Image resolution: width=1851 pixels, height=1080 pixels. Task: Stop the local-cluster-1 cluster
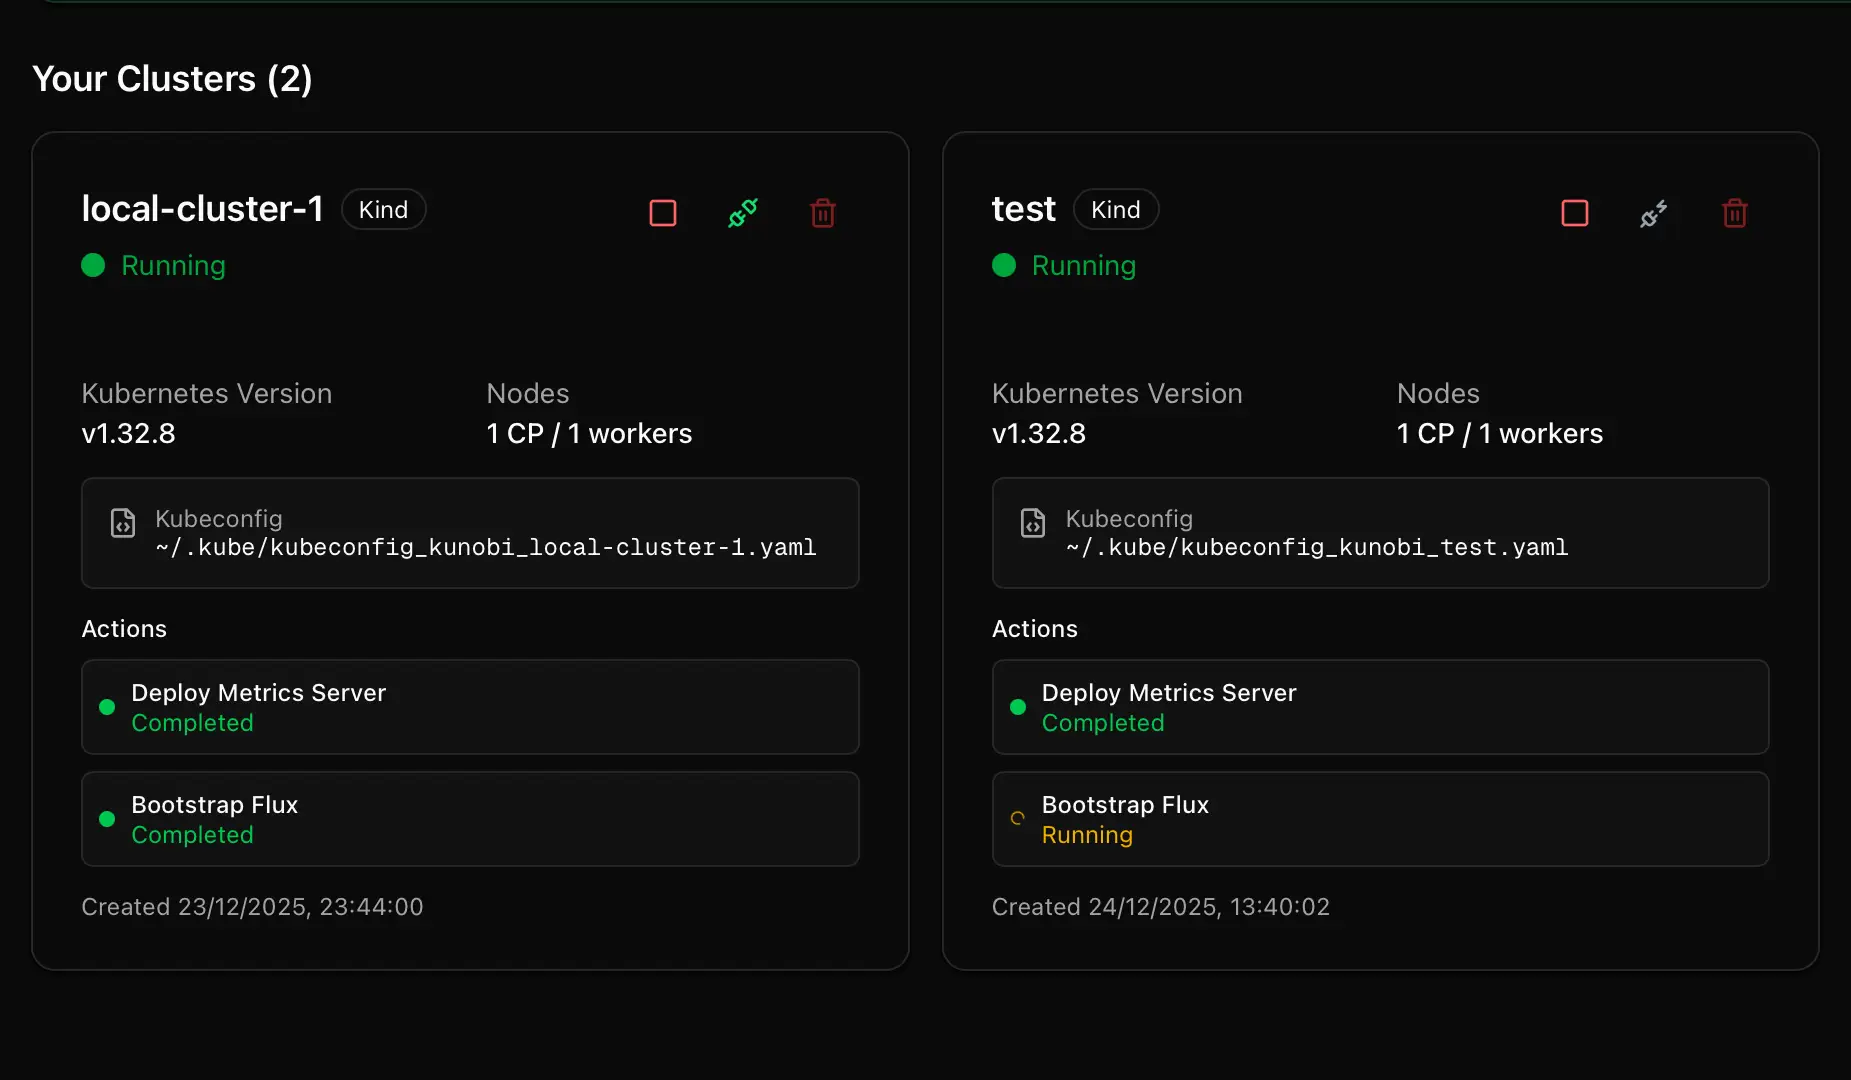click(x=663, y=212)
